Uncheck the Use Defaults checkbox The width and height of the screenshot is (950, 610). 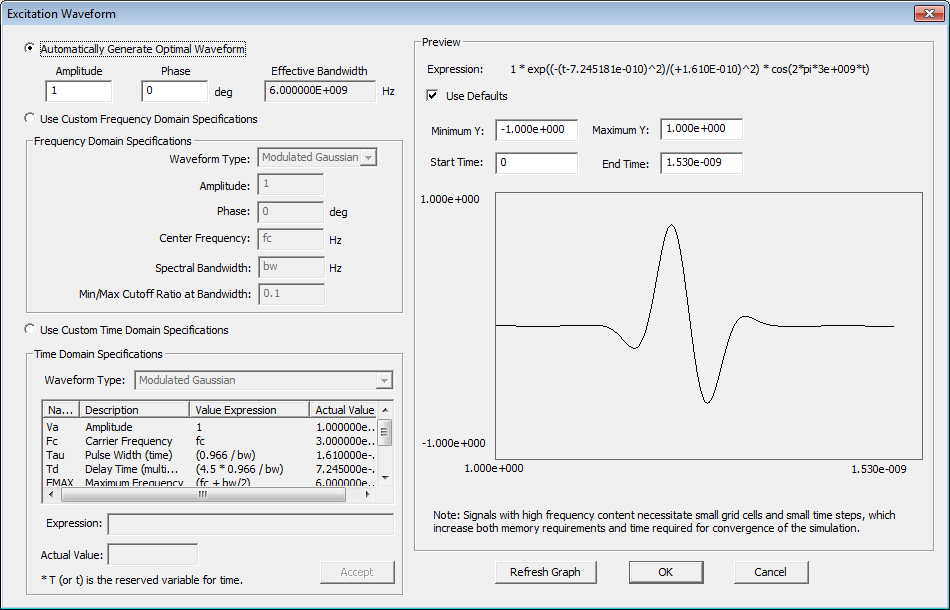(x=433, y=96)
